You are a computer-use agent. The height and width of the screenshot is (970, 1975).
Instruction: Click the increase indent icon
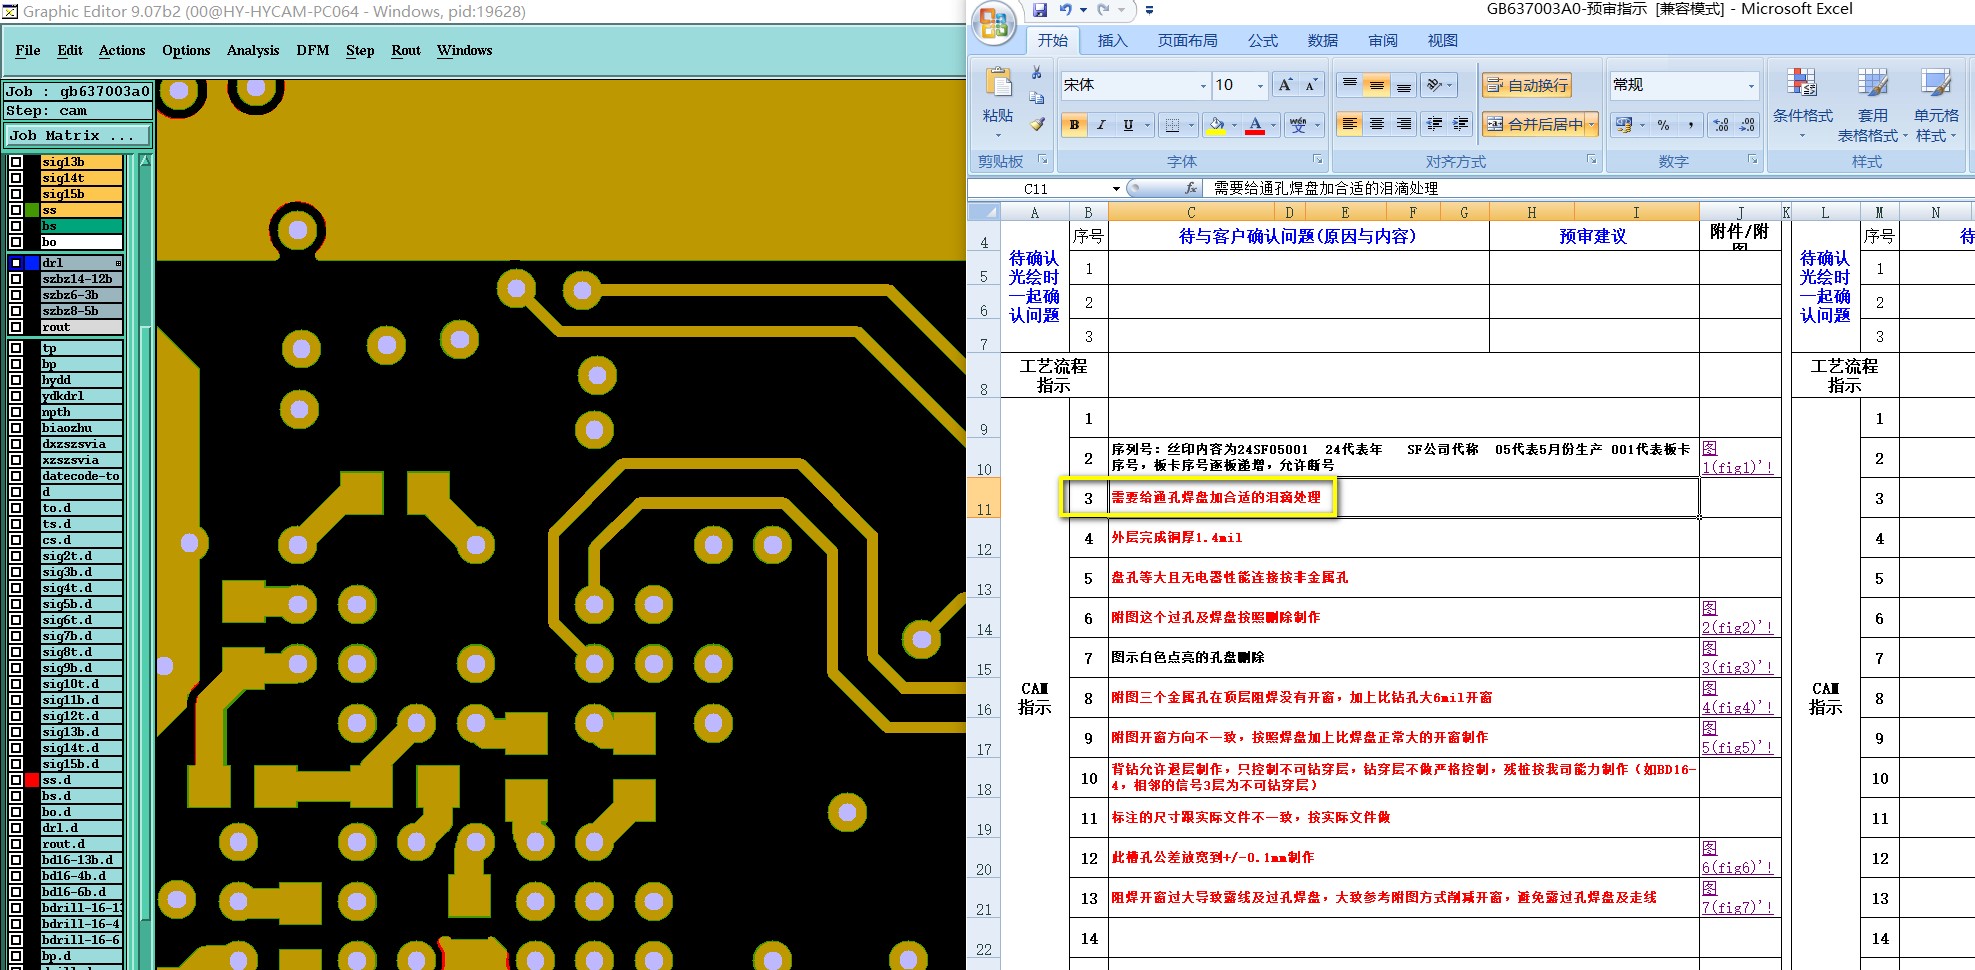click(1461, 124)
